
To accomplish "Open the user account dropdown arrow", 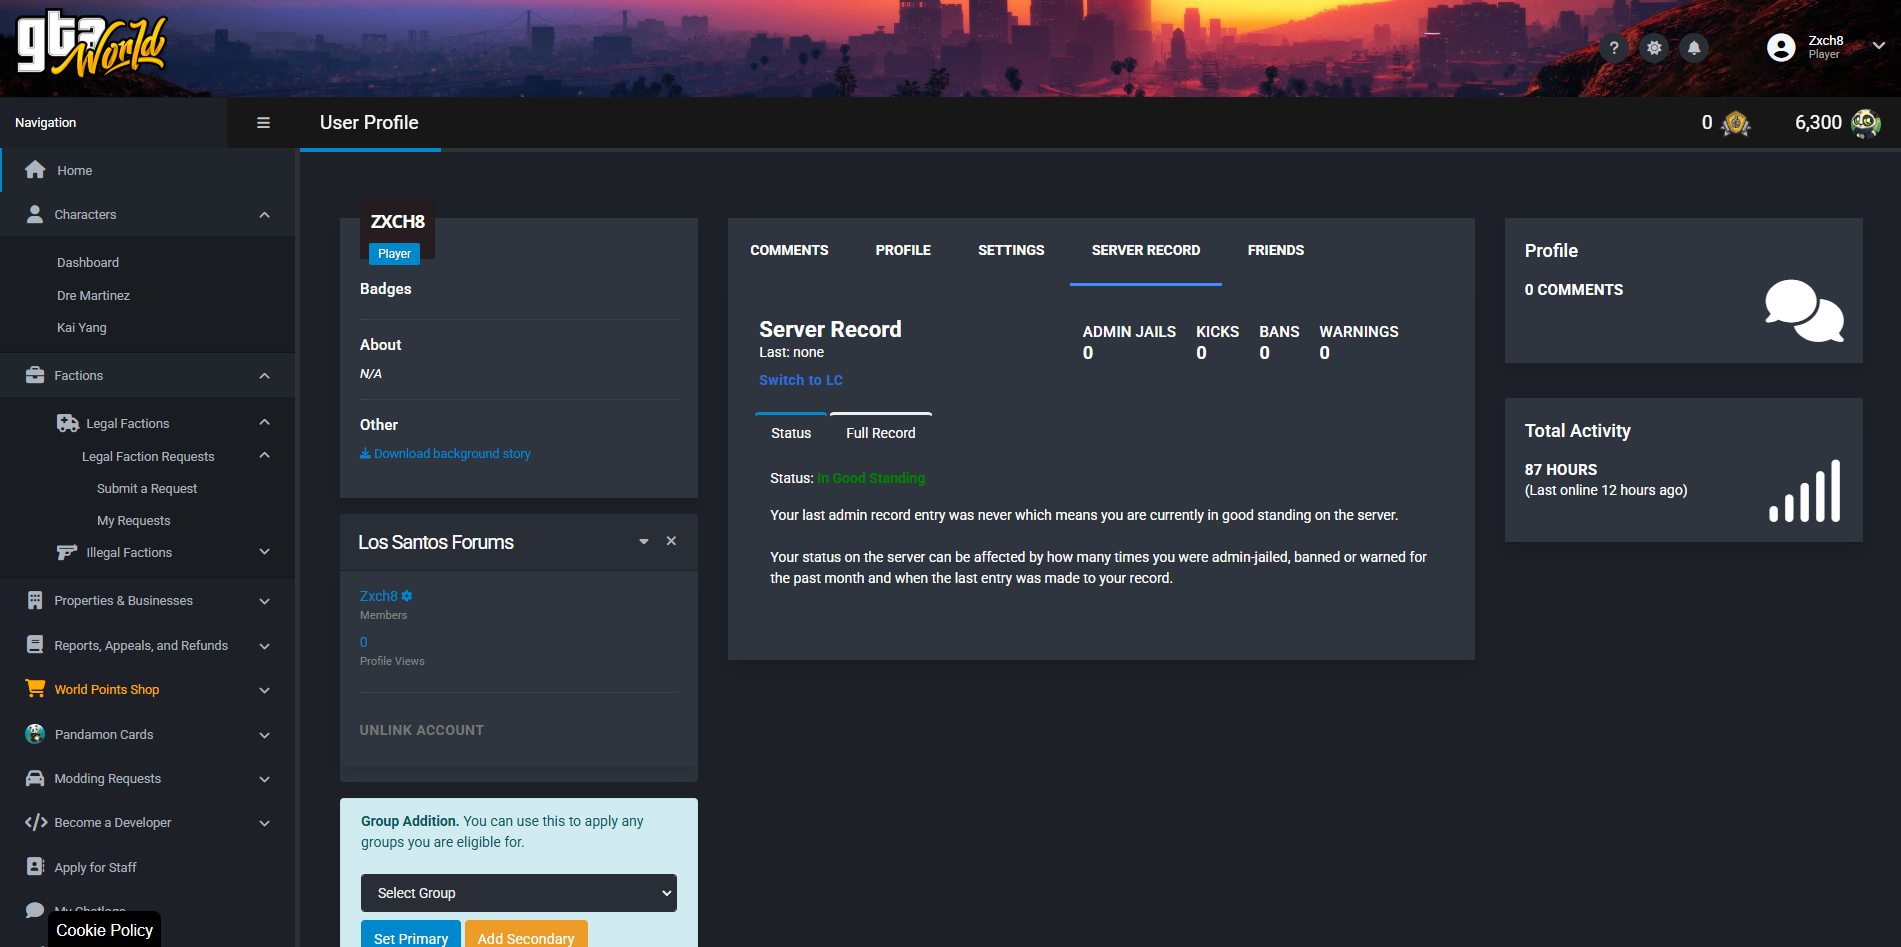I will [x=1878, y=46].
